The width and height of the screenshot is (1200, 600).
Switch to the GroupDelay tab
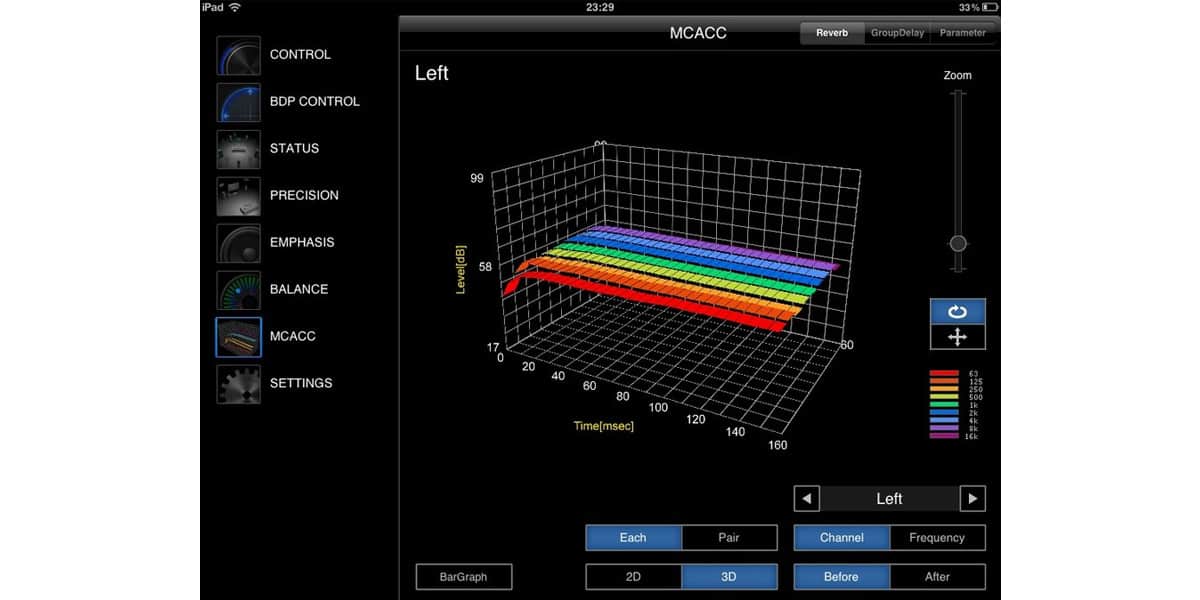(898, 33)
